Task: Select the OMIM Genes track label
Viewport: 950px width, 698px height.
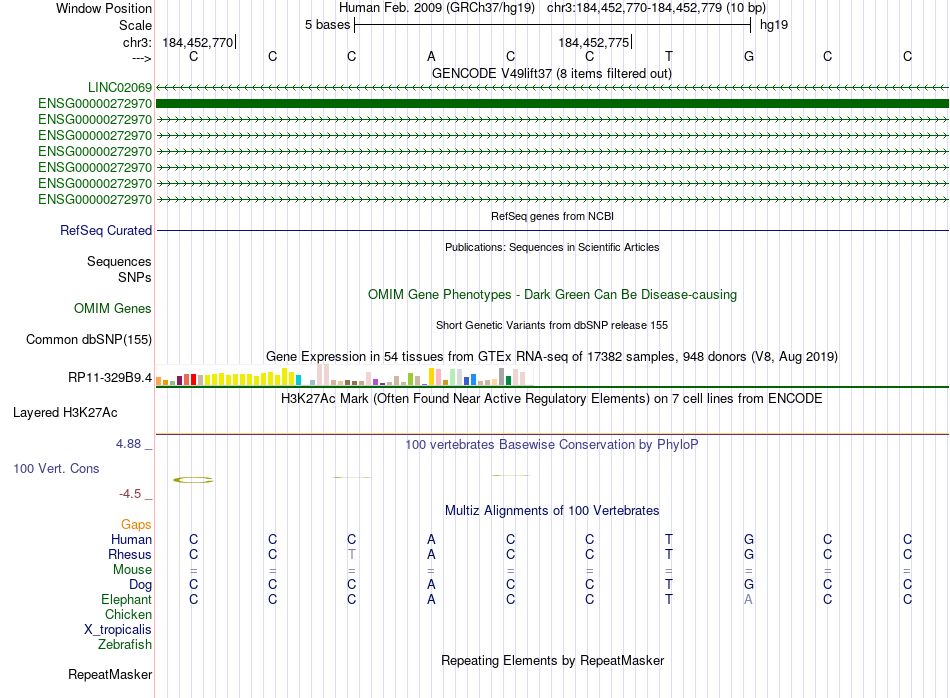Action: pos(113,308)
